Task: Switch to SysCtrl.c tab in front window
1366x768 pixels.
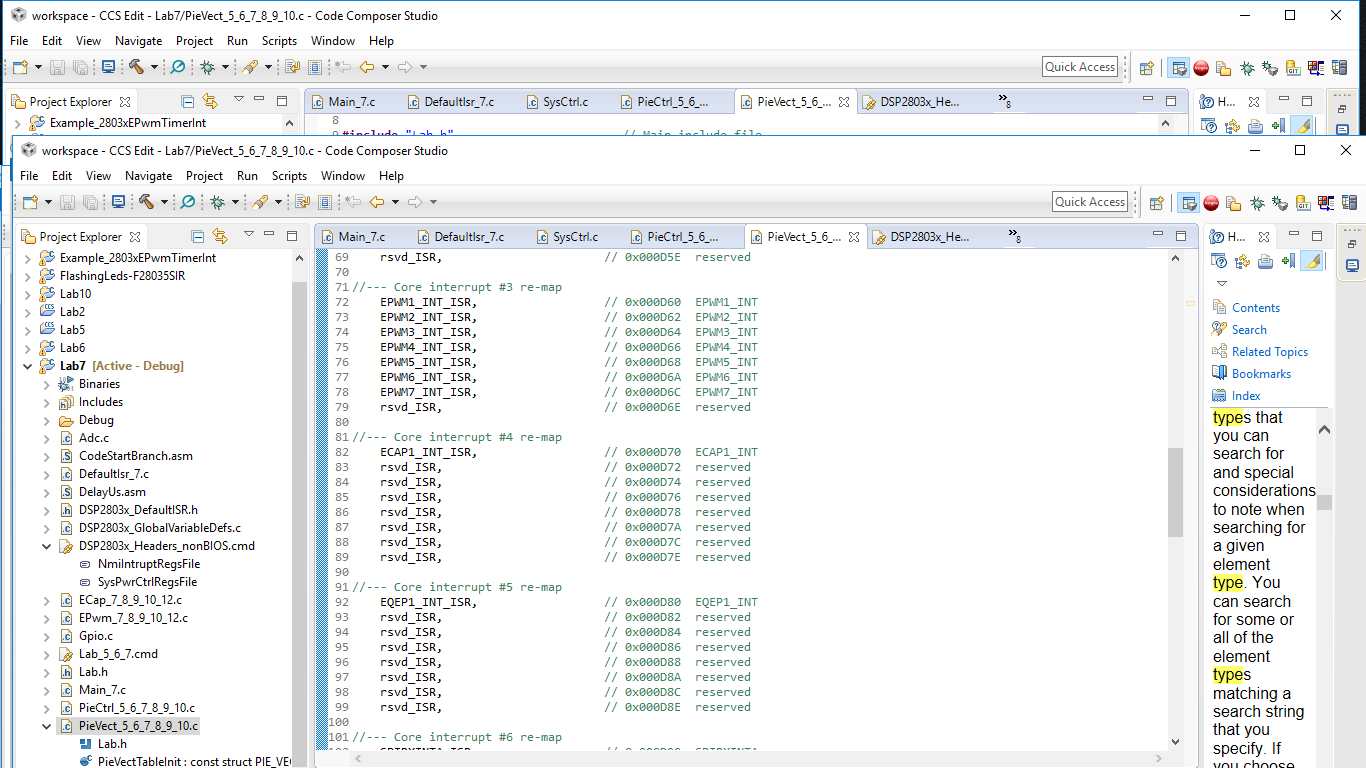Action: (x=574, y=237)
